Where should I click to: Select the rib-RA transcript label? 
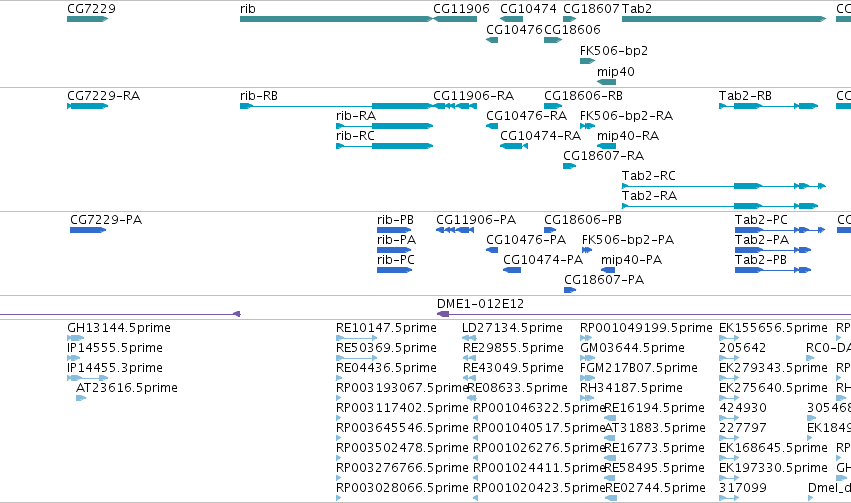click(356, 116)
